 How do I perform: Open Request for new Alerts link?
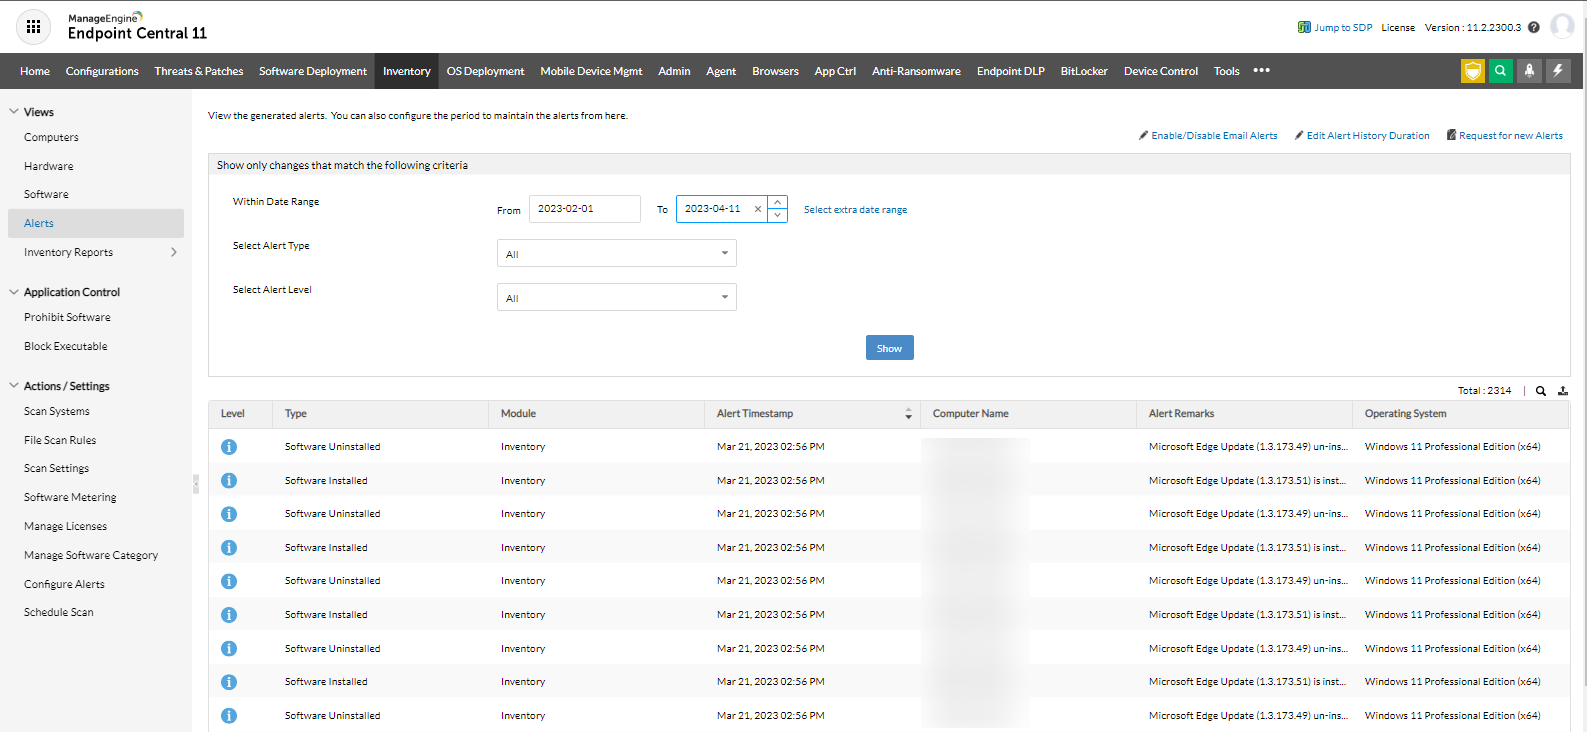click(1511, 136)
